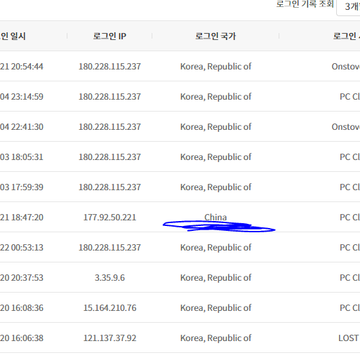Viewport: 360px width, 360px height.
Task: Click the 22:41:30 login time cell
Action: (x=21, y=127)
